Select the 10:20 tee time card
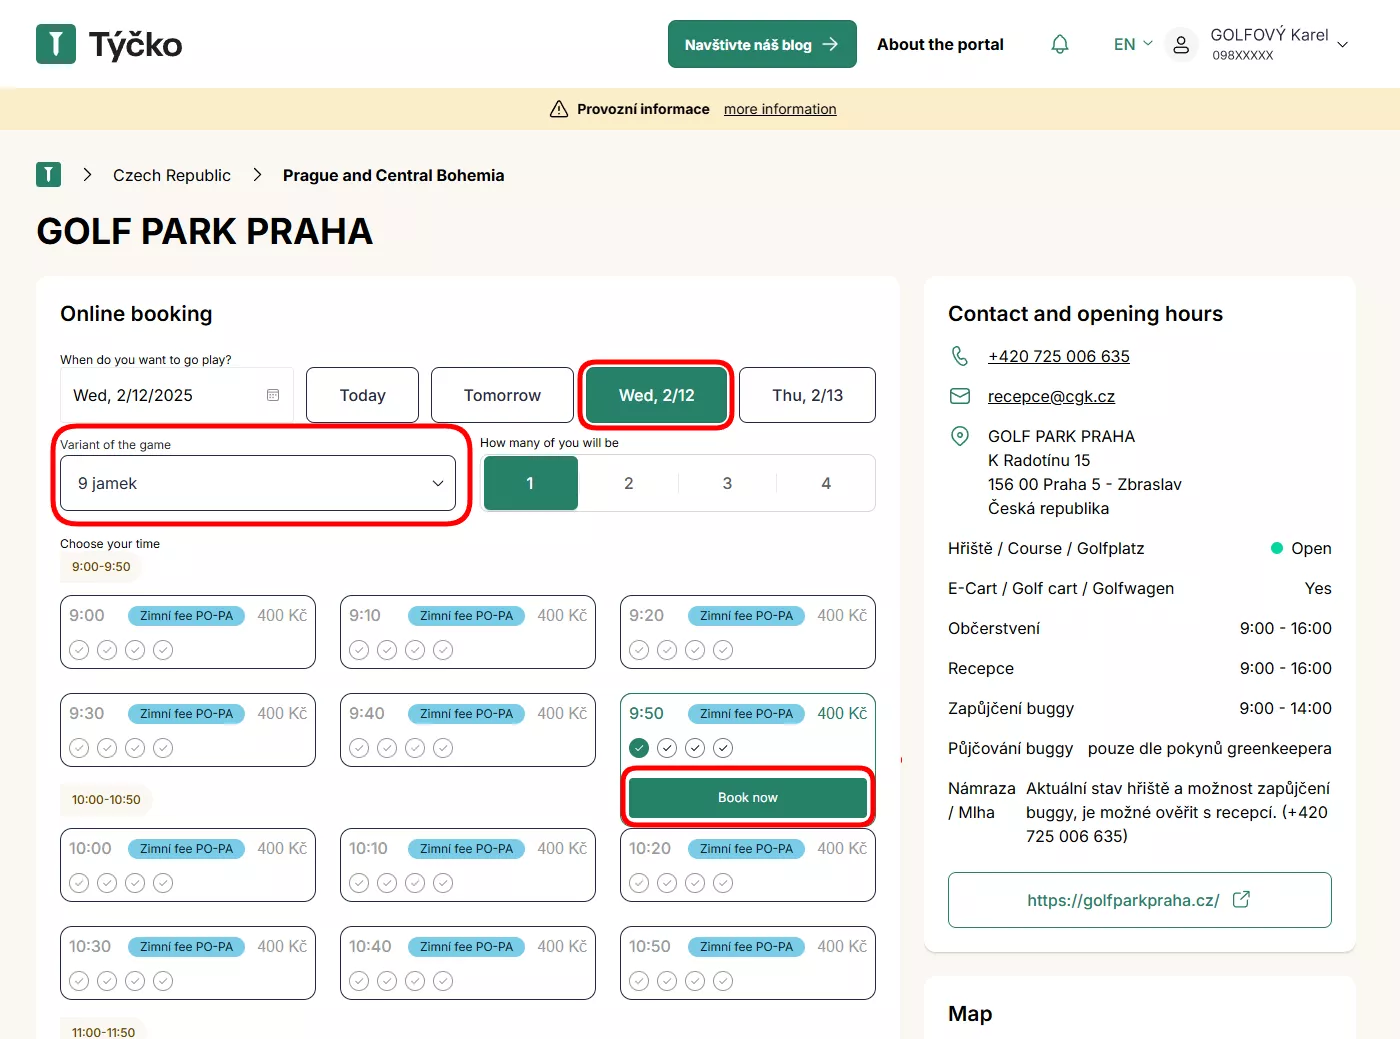 [x=748, y=865]
